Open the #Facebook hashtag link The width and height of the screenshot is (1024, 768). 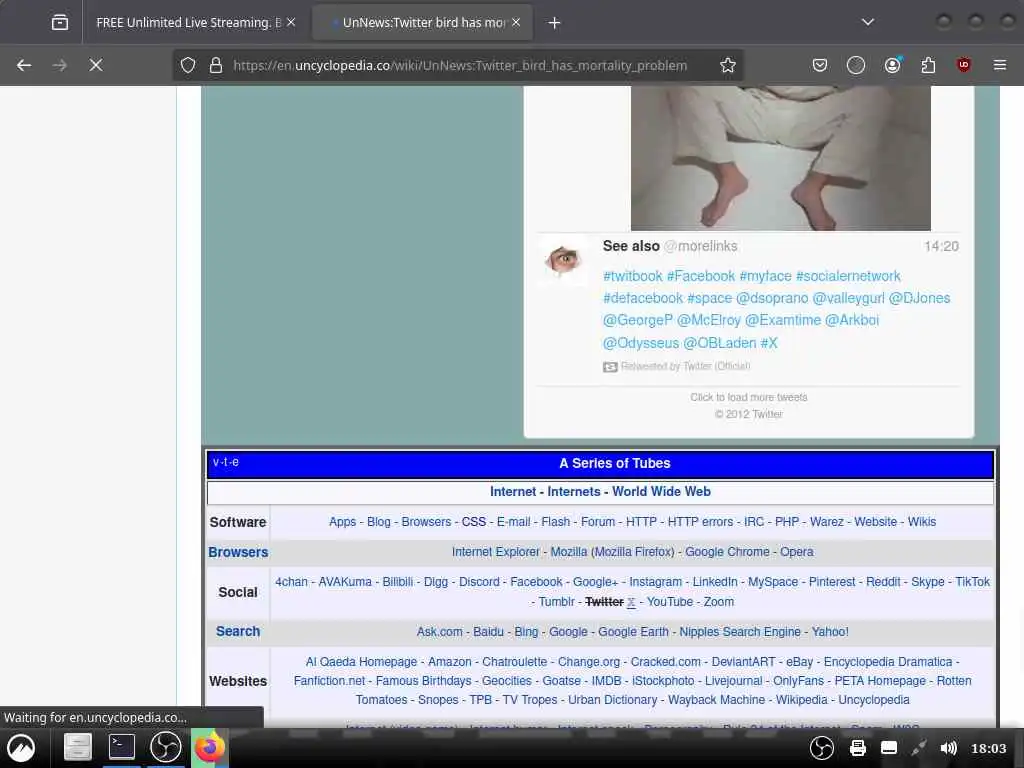(701, 276)
